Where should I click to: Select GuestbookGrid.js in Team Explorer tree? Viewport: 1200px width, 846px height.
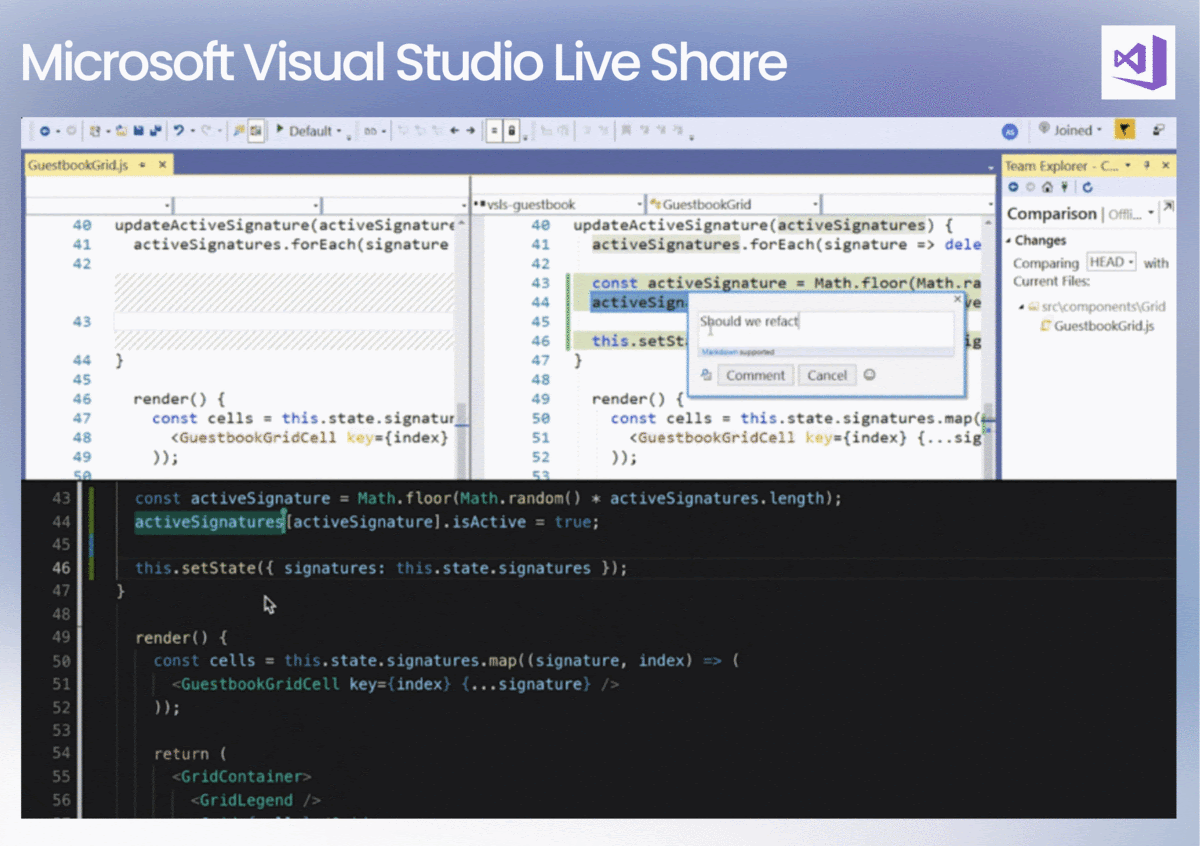pyautogui.click(x=1098, y=326)
